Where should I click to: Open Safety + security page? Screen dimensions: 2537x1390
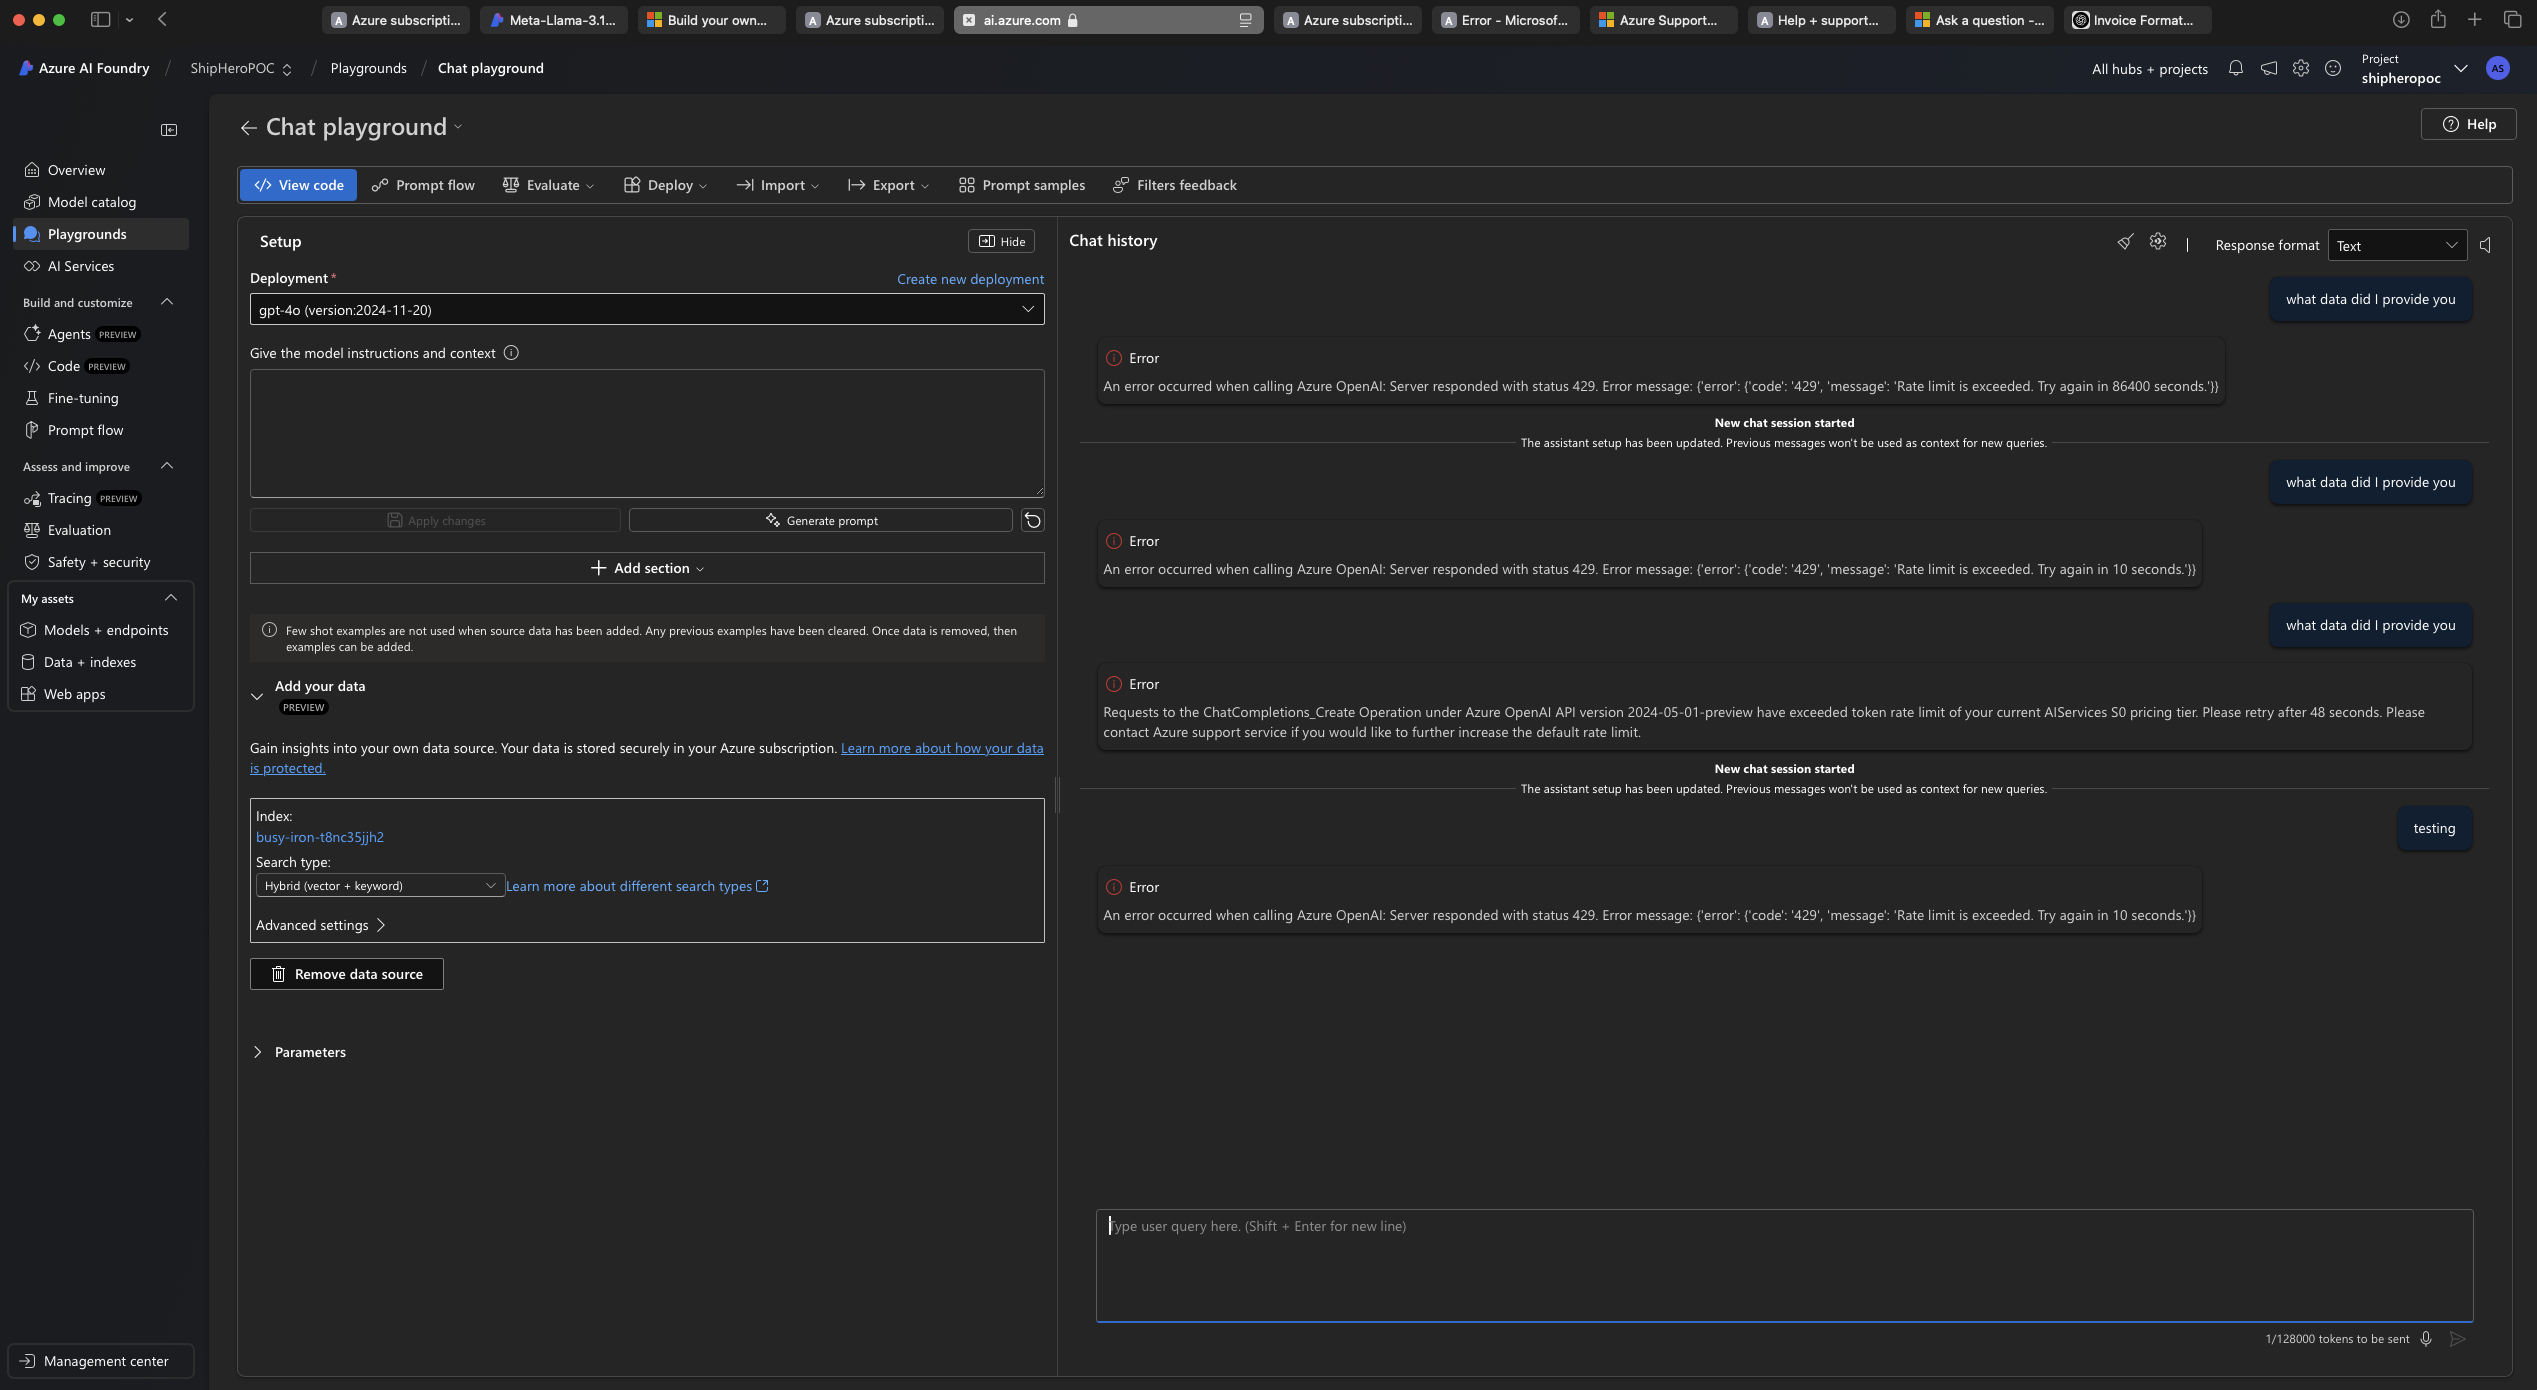(x=100, y=562)
